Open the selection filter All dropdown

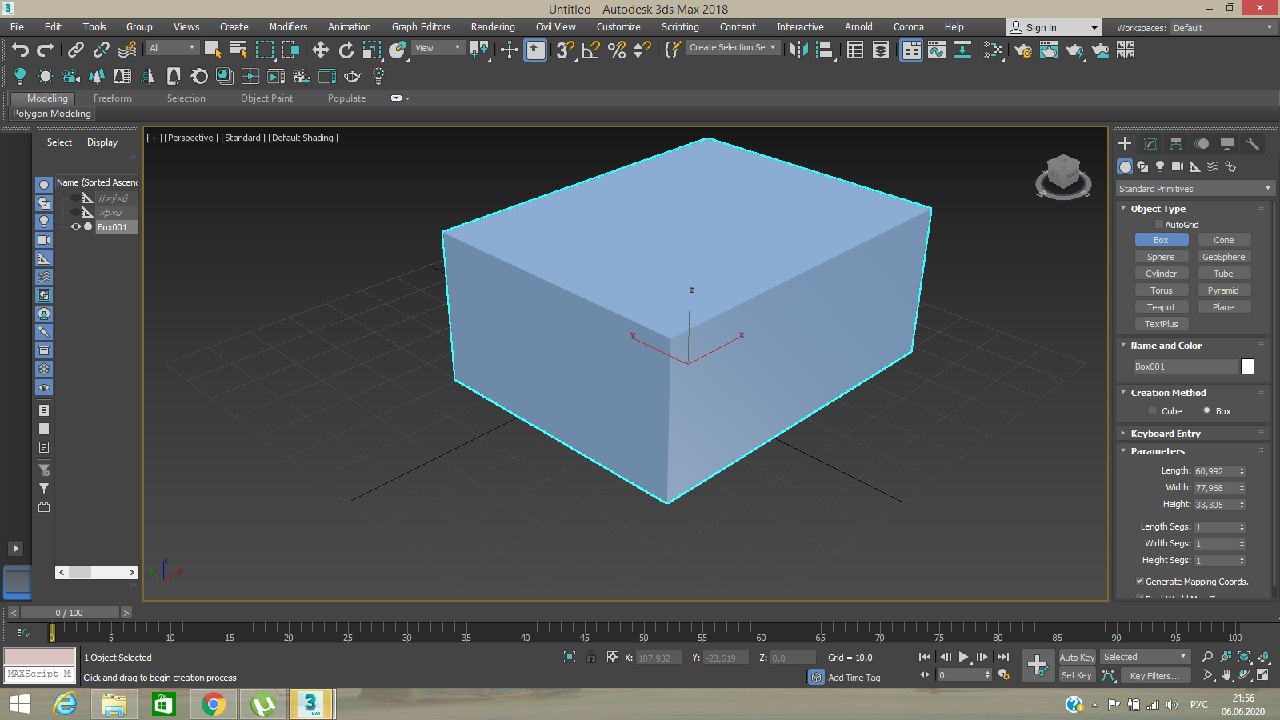[x=171, y=48]
